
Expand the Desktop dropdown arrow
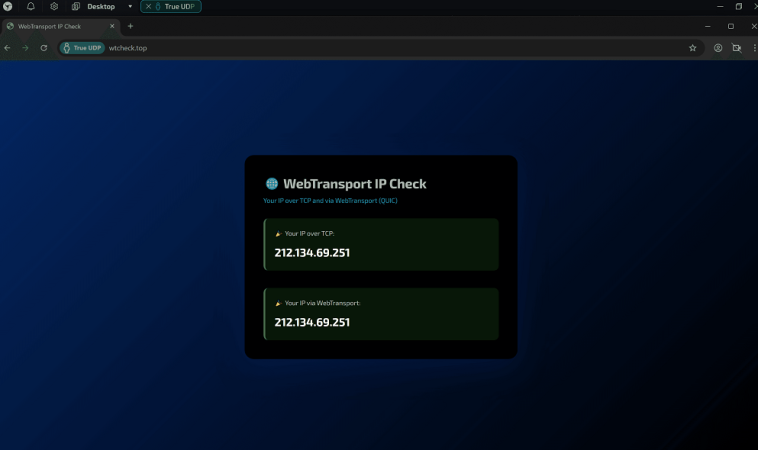click(x=130, y=6)
